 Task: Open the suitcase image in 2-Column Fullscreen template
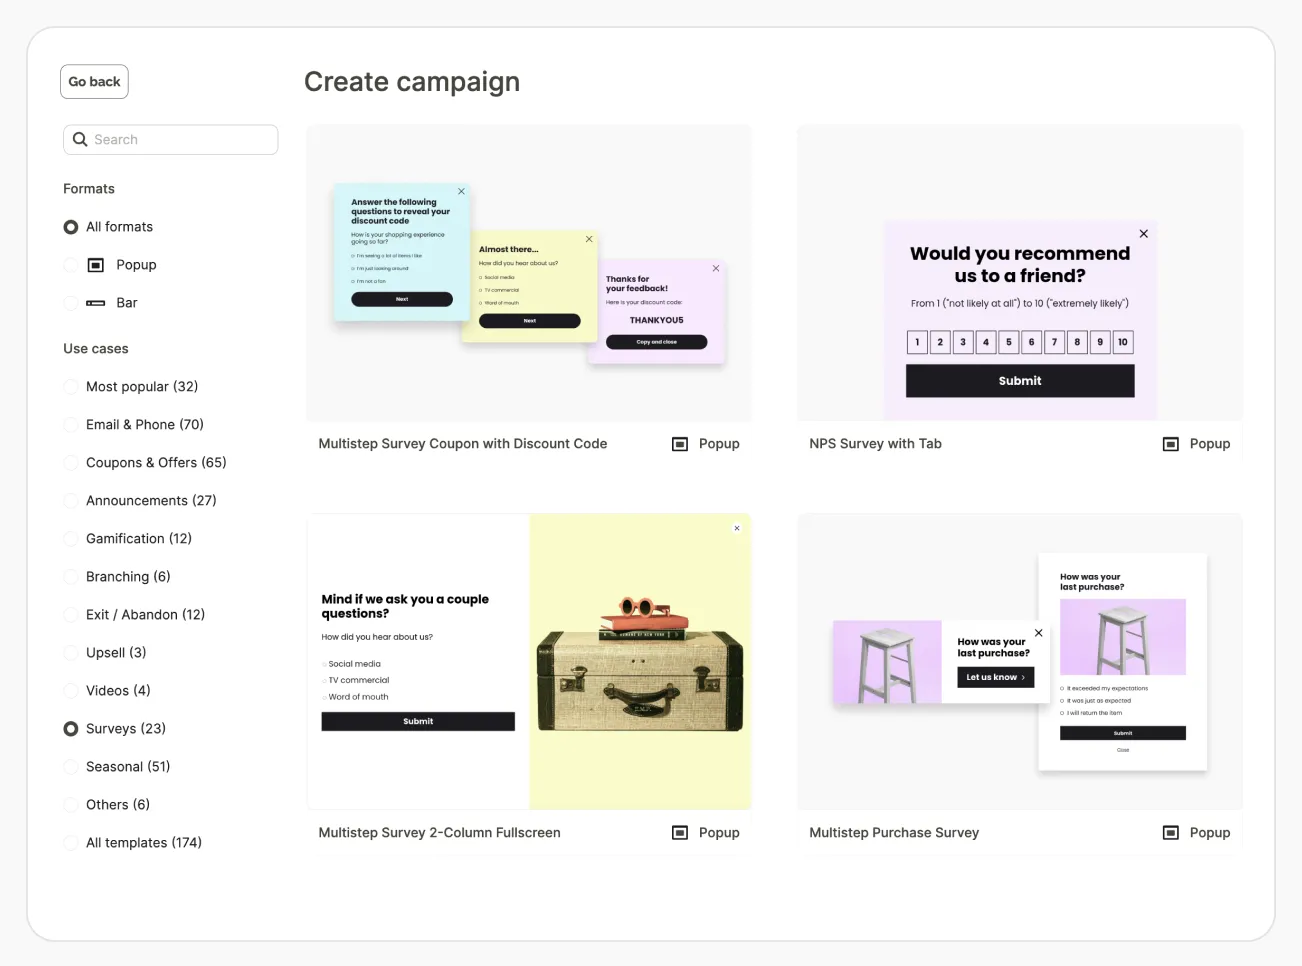640,662
